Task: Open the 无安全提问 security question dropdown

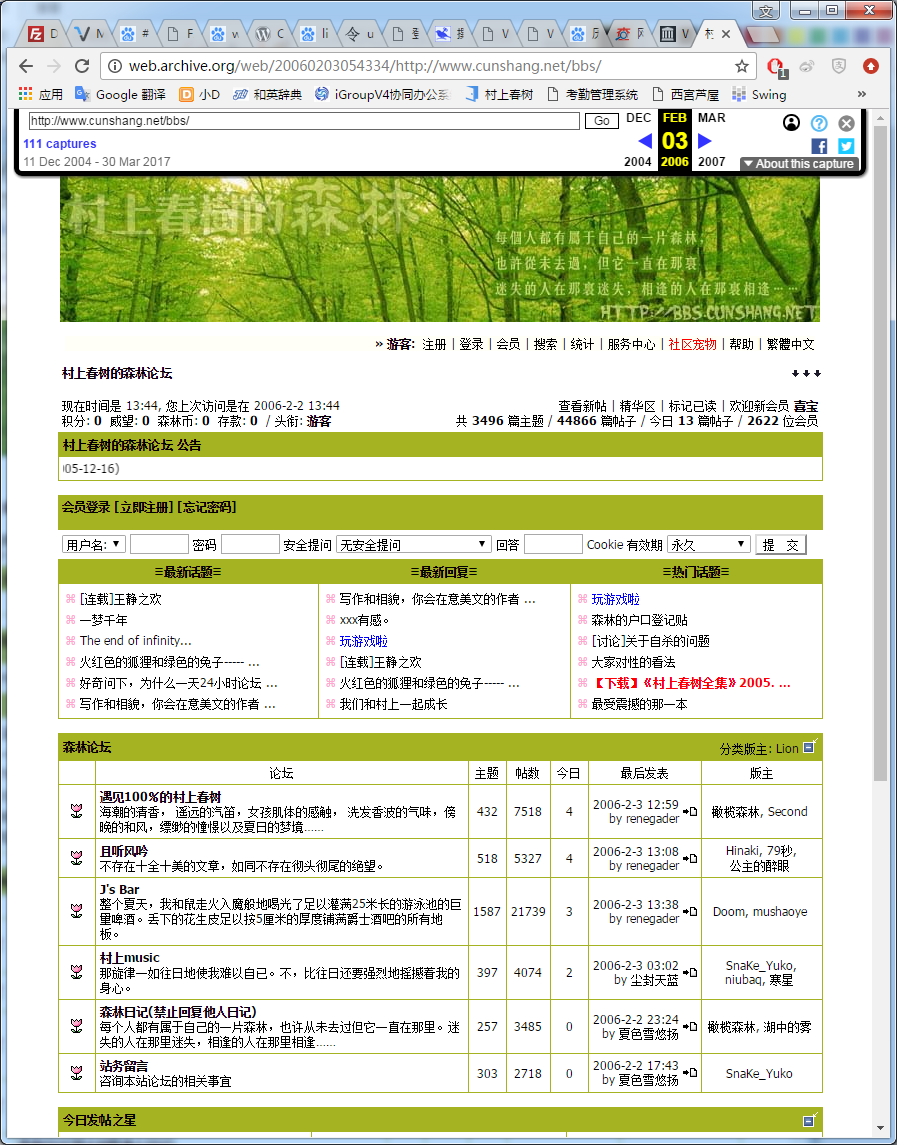Action: [x=413, y=544]
